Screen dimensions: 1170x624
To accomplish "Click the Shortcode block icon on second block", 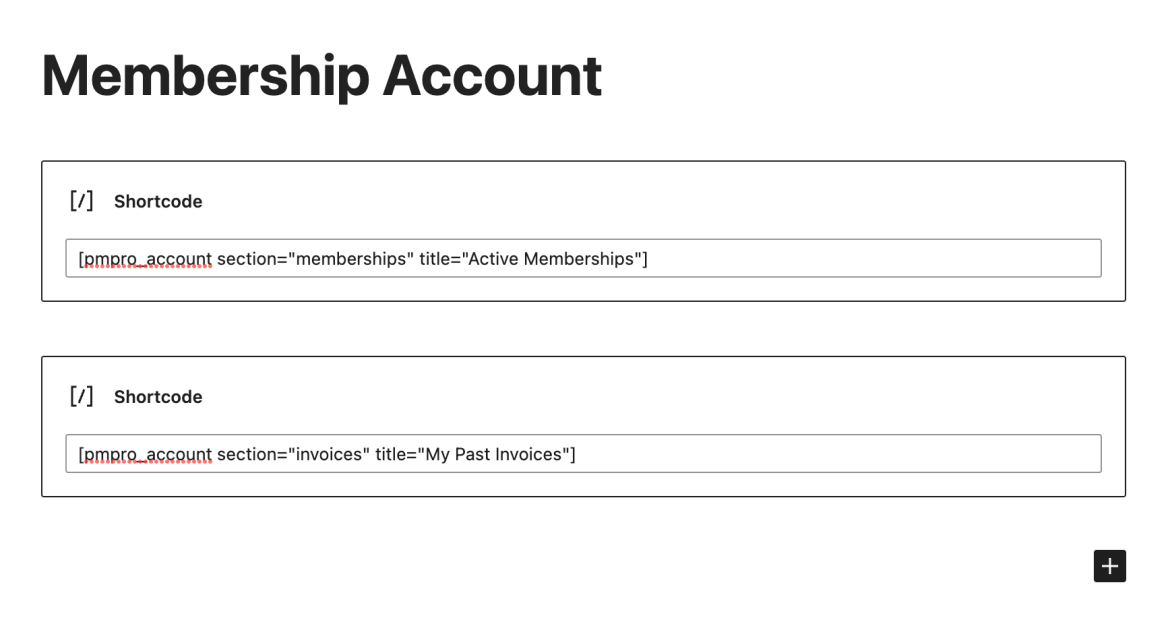I will click(81, 396).
